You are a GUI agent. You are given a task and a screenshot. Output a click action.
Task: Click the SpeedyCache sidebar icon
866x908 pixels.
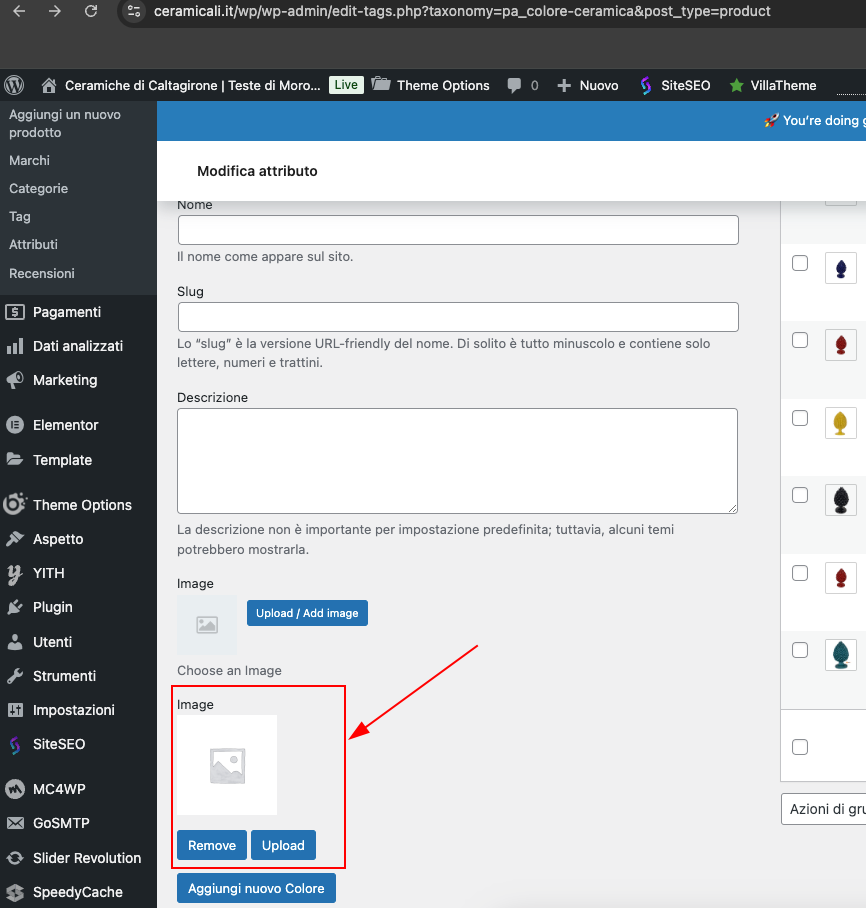[x=15, y=892]
